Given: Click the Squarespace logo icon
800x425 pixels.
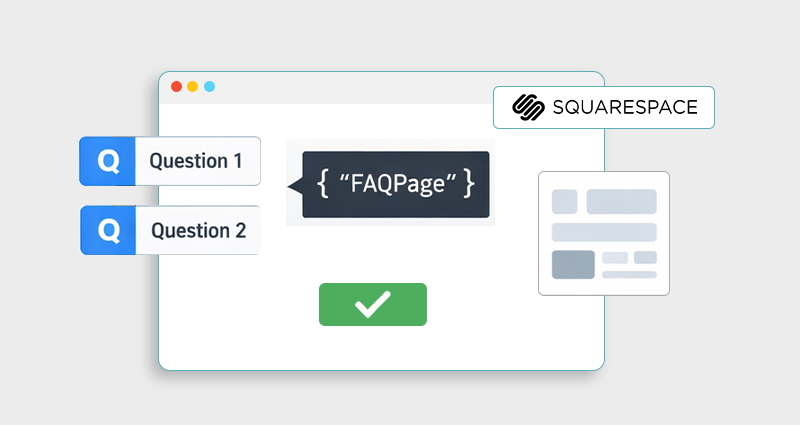Looking at the screenshot, I should coord(527,107).
